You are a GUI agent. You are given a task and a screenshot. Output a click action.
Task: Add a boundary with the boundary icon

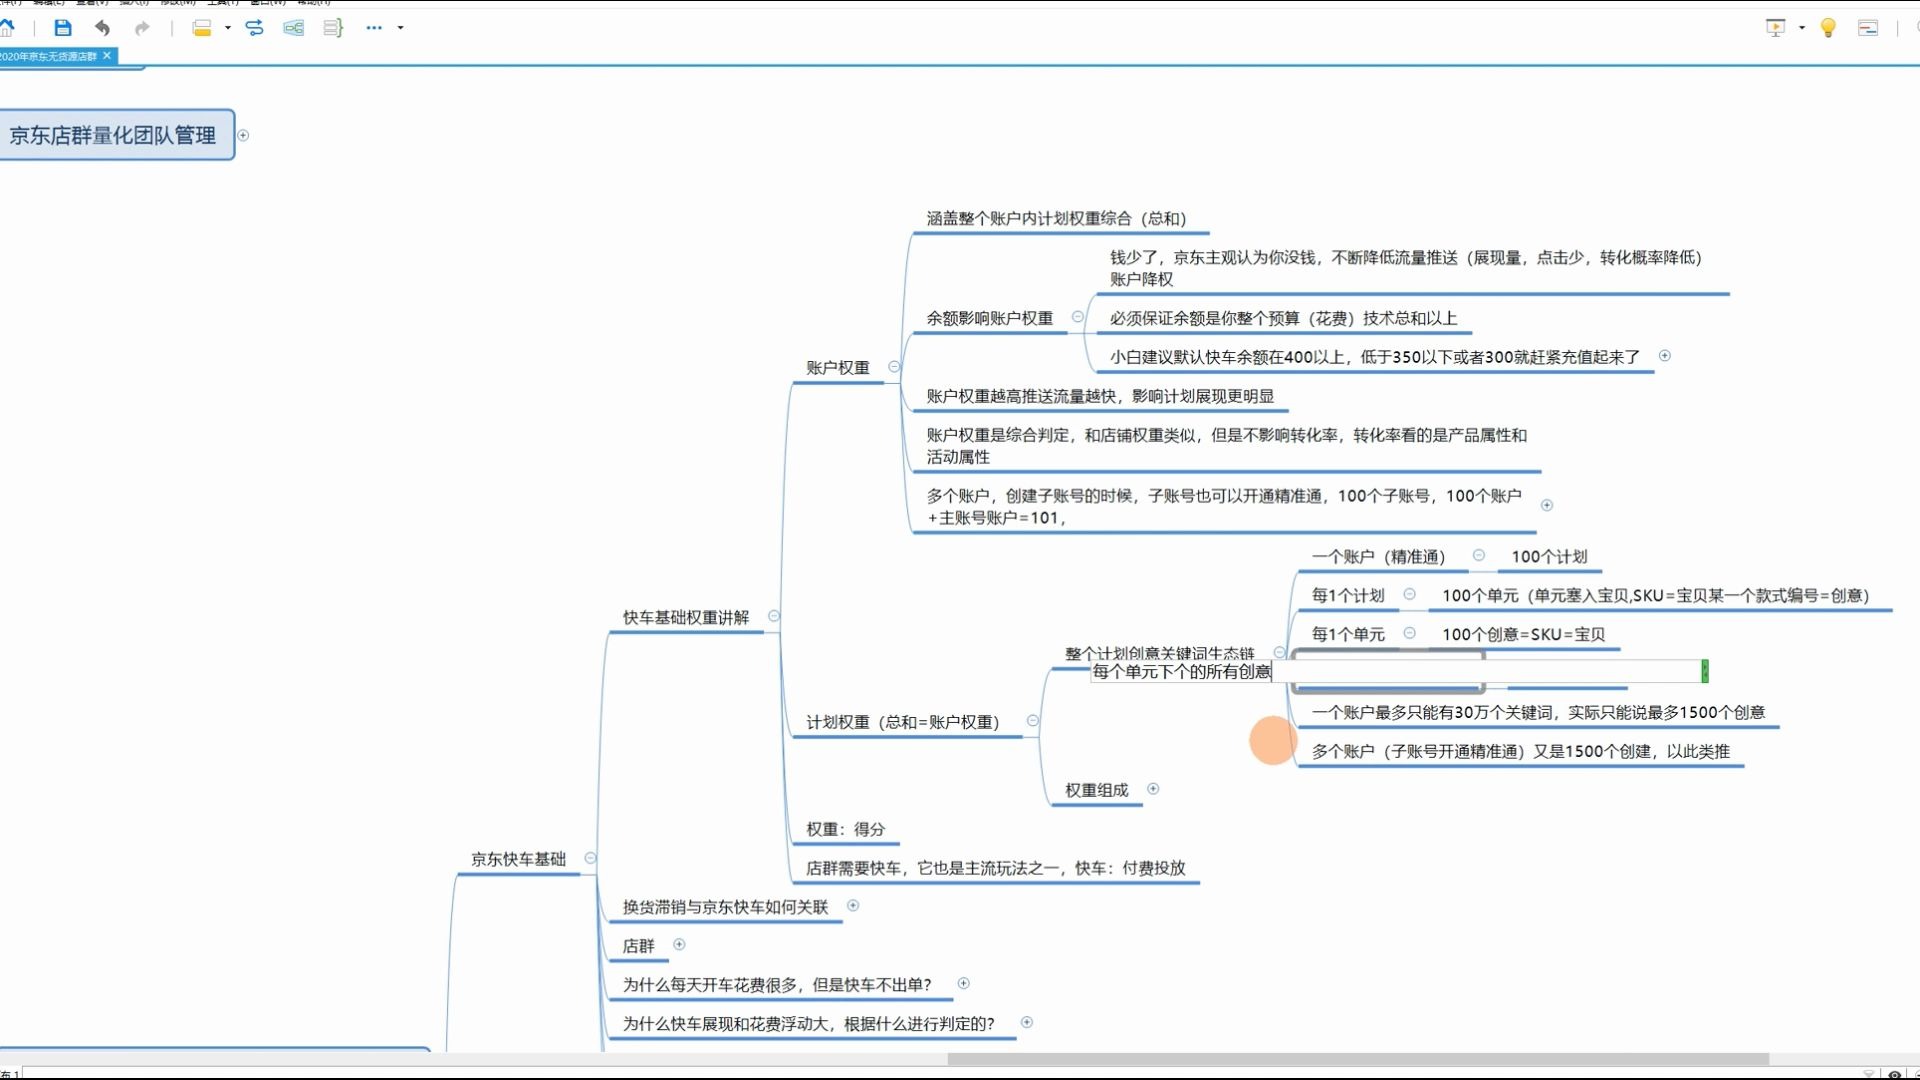click(x=293, y=28)
